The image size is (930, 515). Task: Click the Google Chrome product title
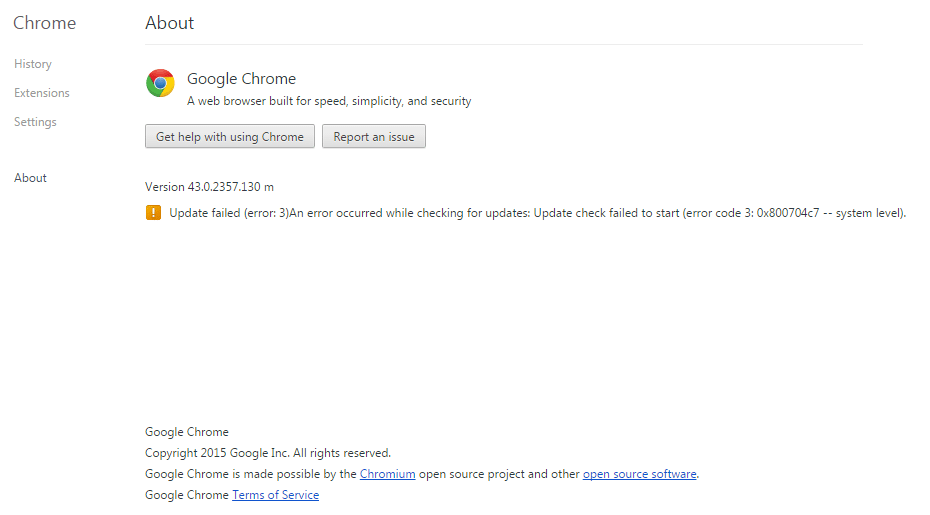point(241,79)
